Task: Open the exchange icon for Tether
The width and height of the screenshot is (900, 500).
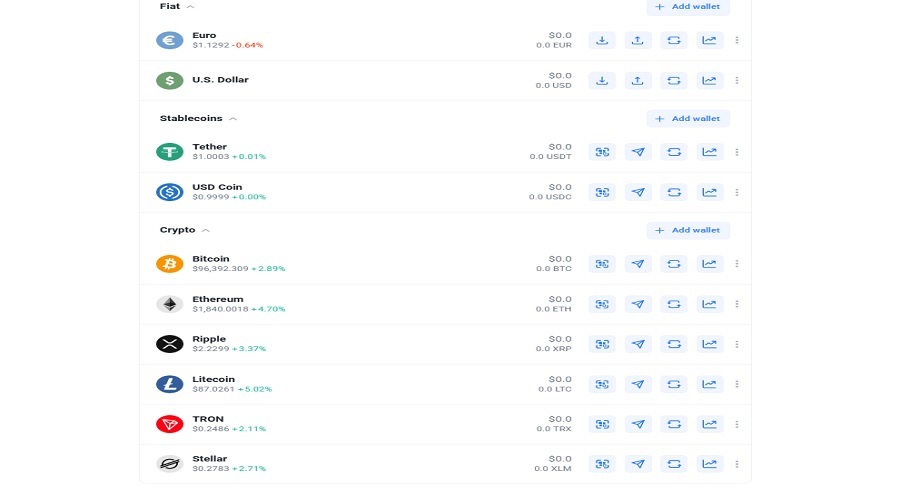Action: pyautogui.click(x=673, y=152)
